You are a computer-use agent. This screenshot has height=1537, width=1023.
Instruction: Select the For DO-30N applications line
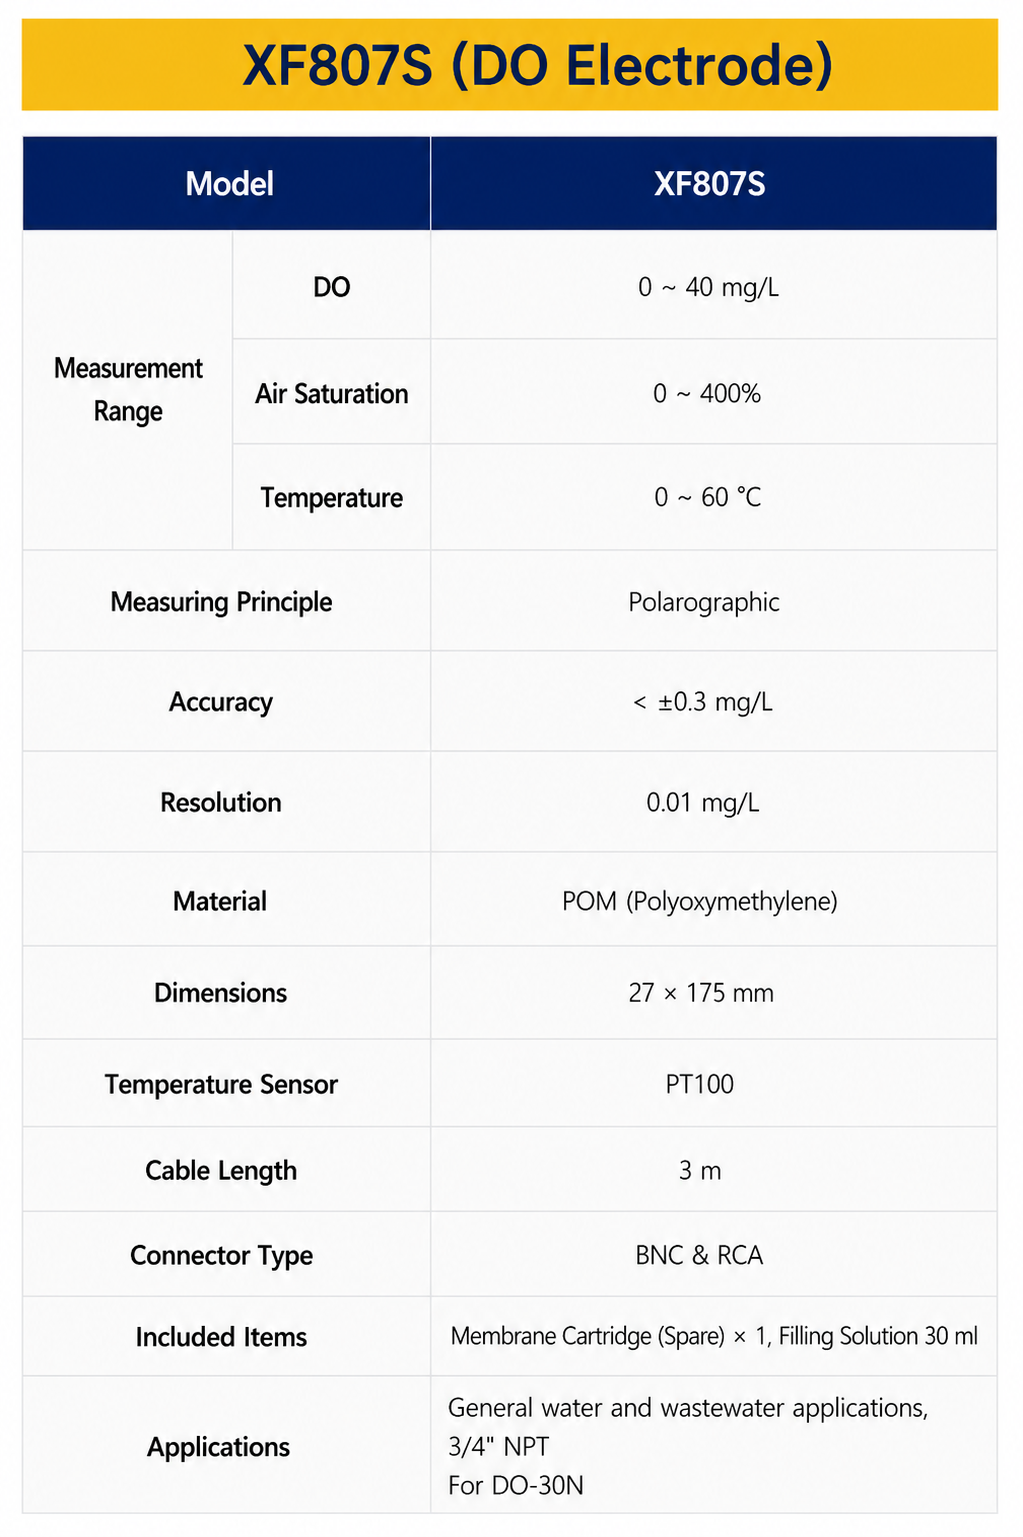[515, 1485]
